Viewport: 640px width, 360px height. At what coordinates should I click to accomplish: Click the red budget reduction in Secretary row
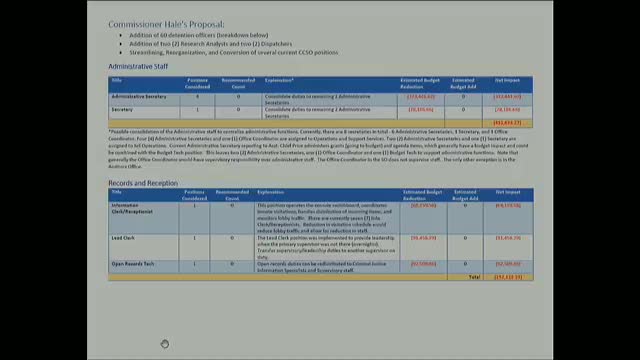click(421, 110)
